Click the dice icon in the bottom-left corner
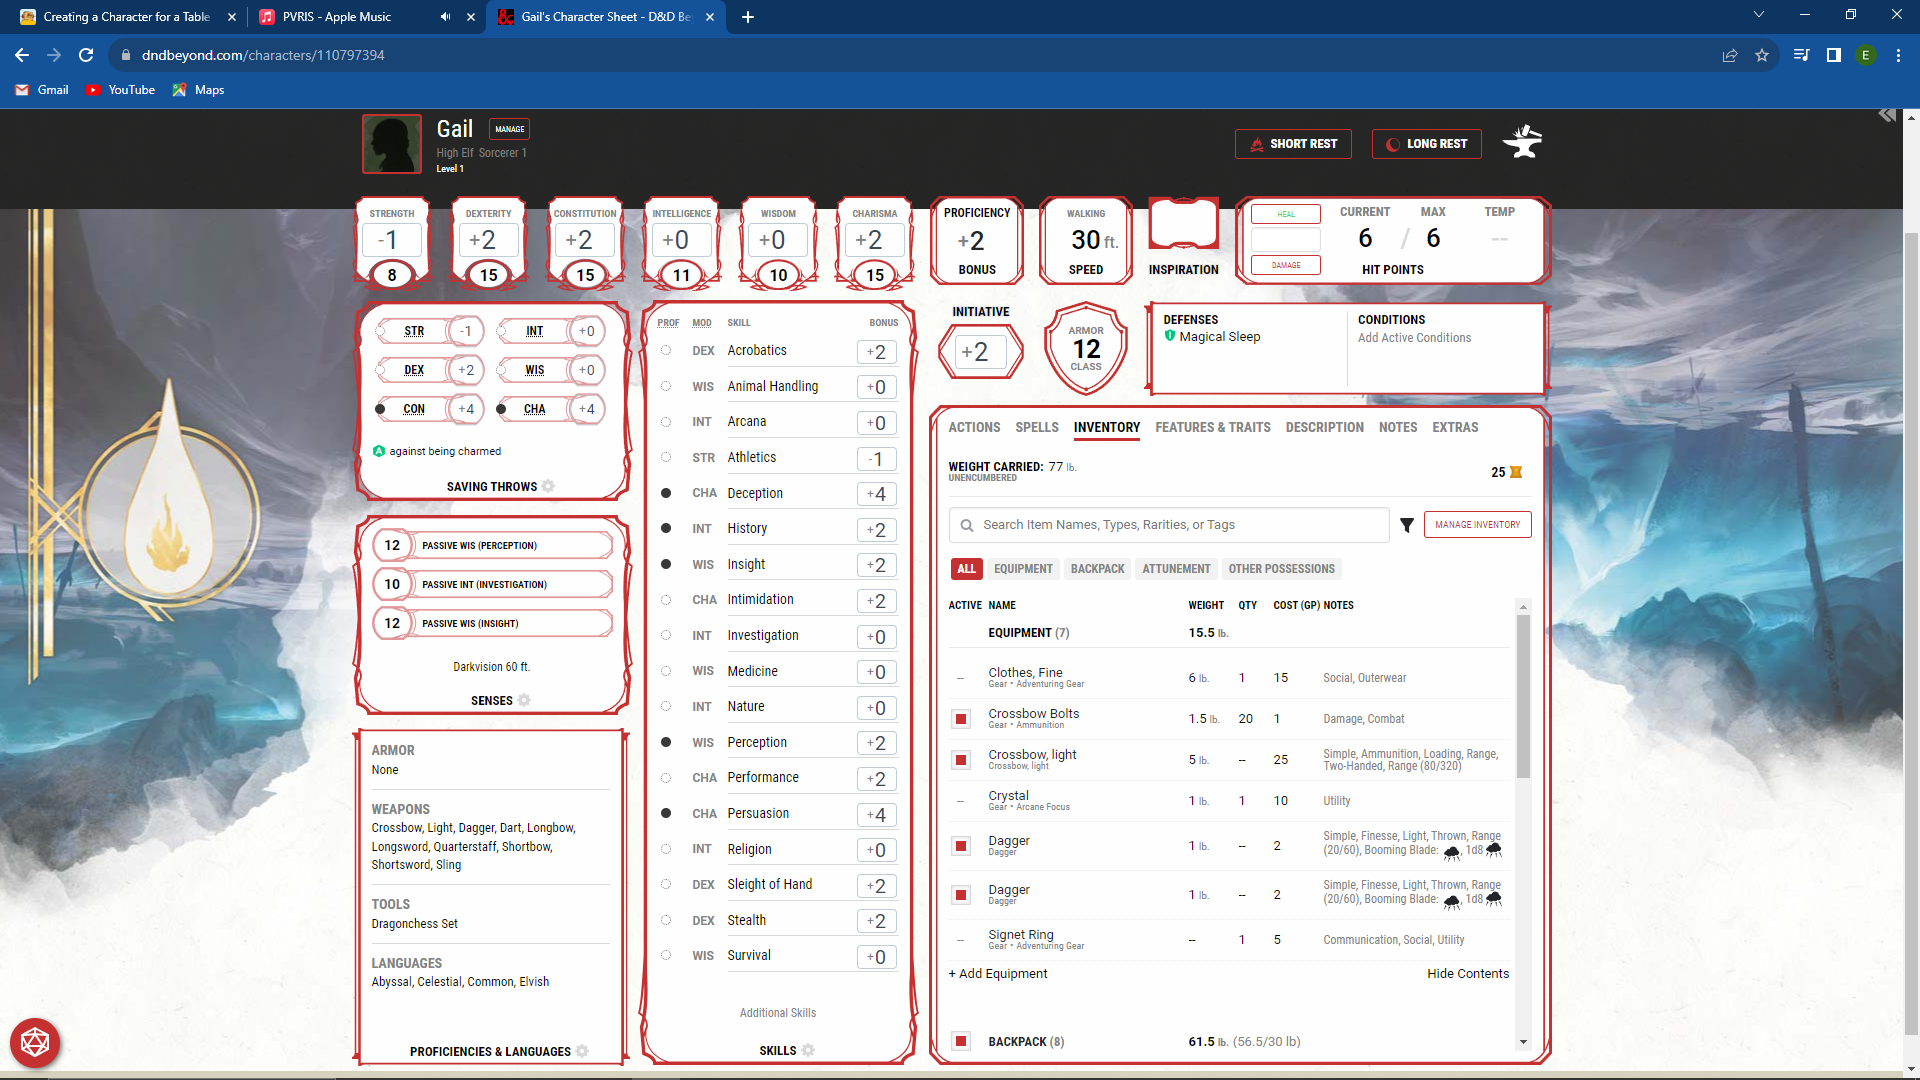This screenshot has width=1920, height=1080. pos(36,1043)
